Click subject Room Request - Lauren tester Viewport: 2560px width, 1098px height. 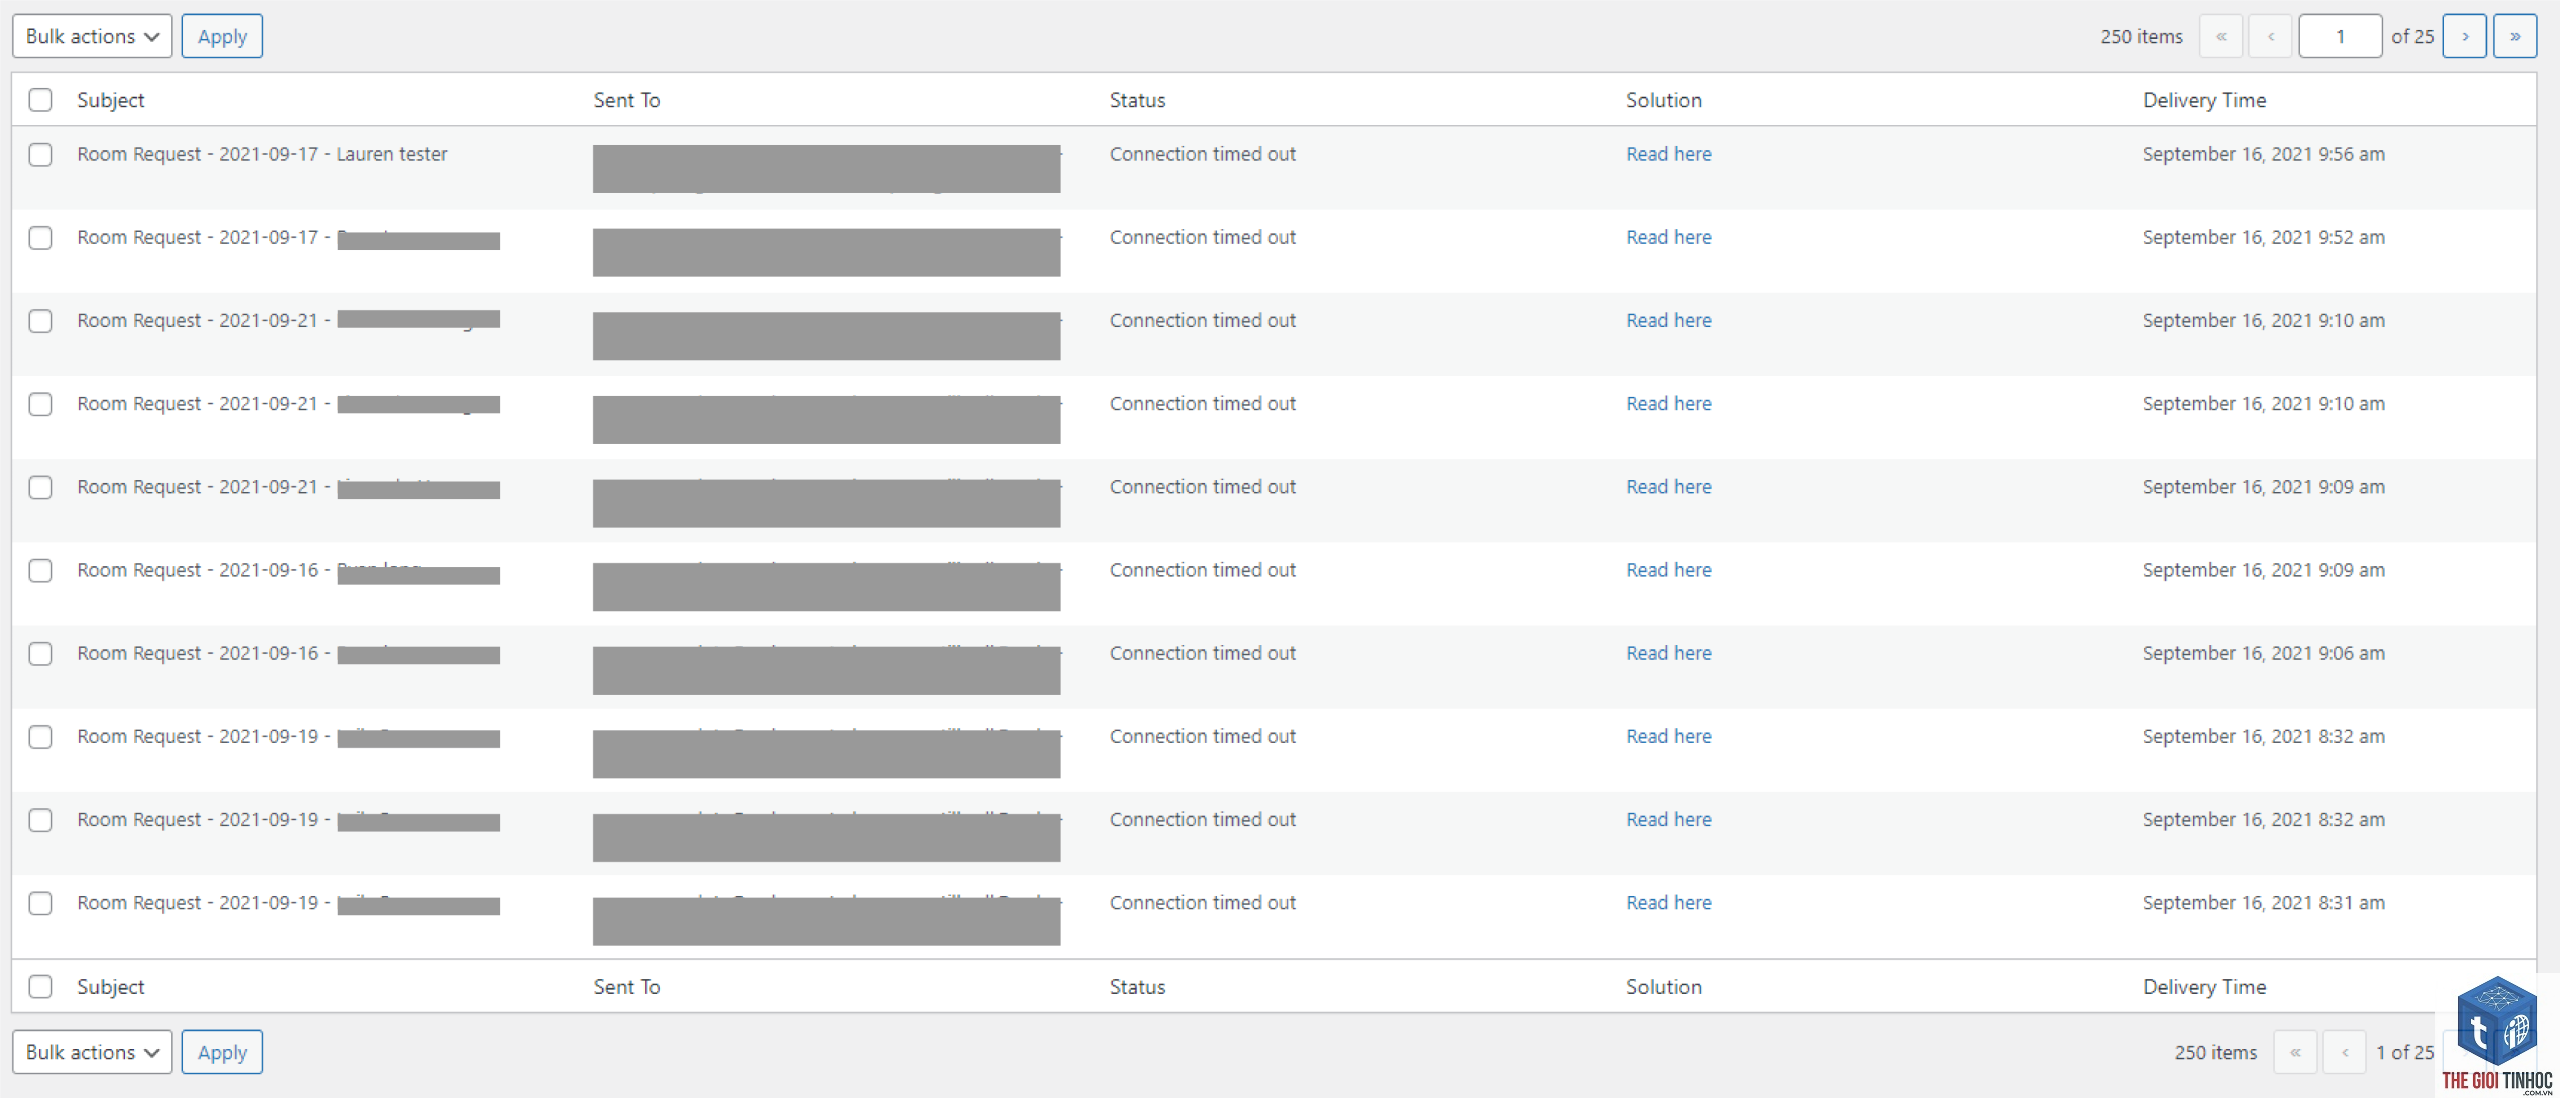click(x=262, y=154)
